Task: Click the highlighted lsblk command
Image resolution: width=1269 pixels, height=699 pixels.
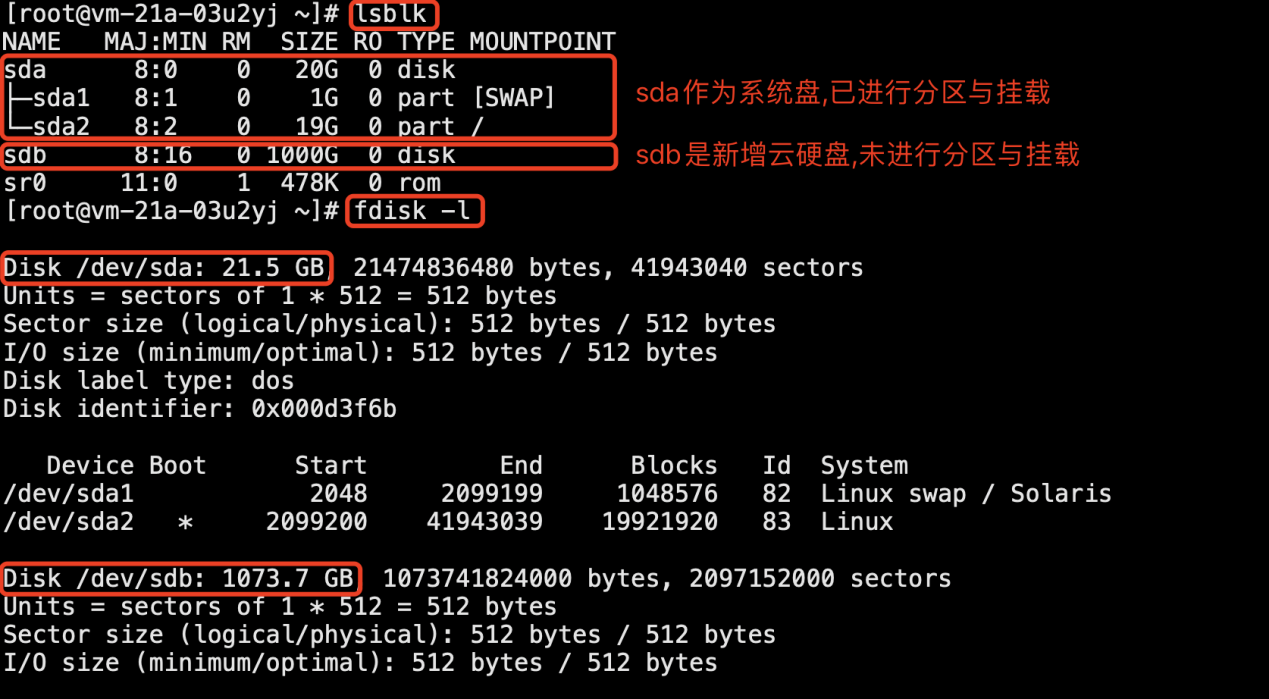Action: pos(395,15)
